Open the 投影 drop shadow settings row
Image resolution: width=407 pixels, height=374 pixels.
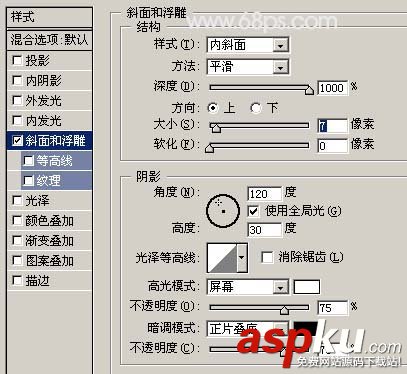(49, 61)
